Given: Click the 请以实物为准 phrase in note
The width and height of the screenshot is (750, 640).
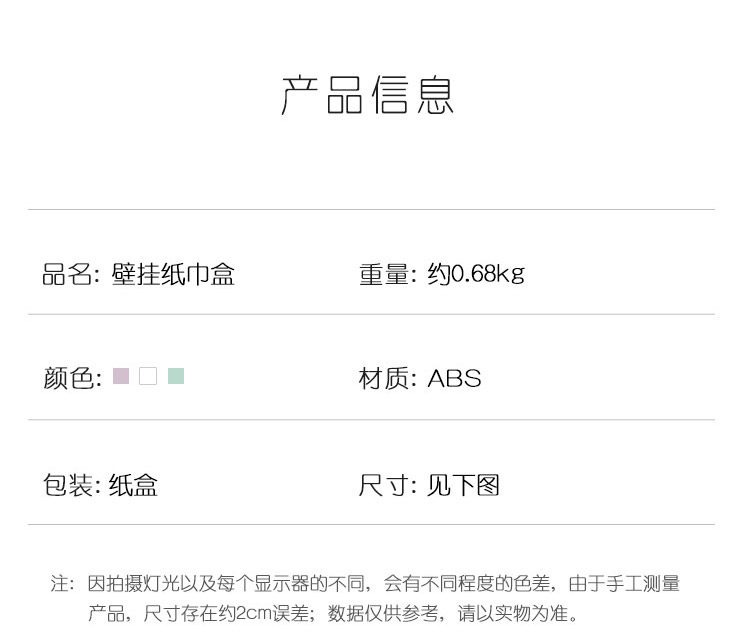Looking at the screenshot, I should click(x=517, y=613).
